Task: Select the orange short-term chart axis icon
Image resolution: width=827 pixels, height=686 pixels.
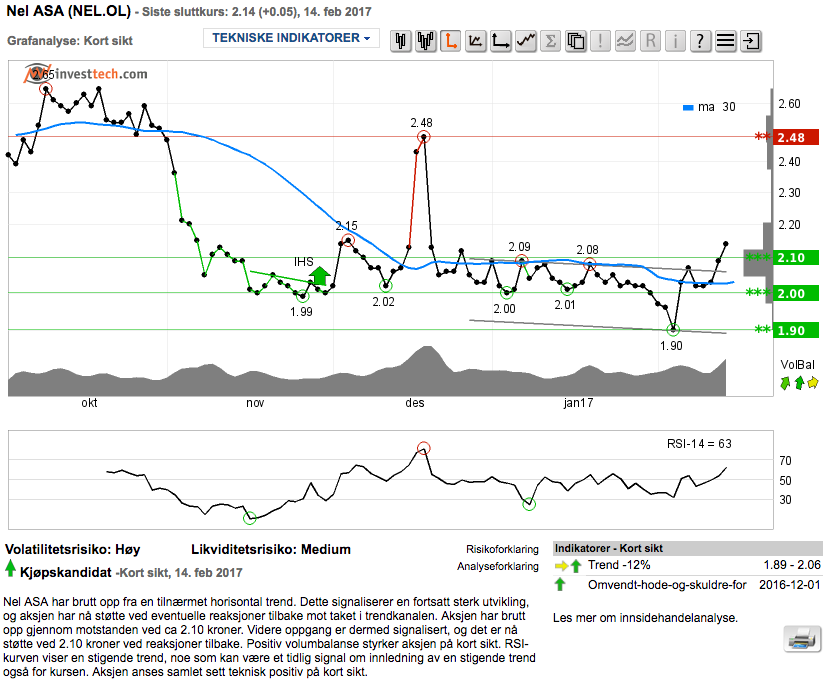Action: (x=450, y=41)
